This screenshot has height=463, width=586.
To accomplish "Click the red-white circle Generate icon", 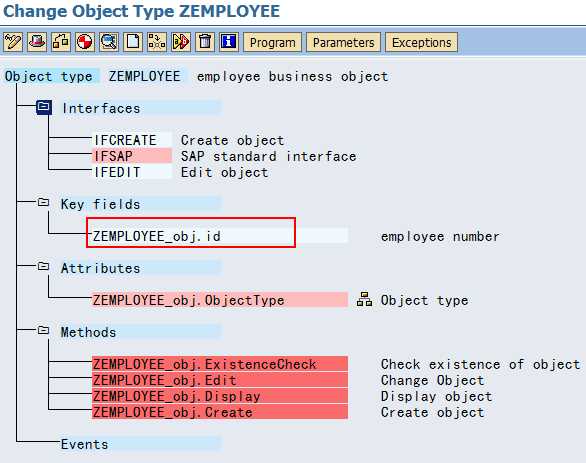I will (85, 41).
